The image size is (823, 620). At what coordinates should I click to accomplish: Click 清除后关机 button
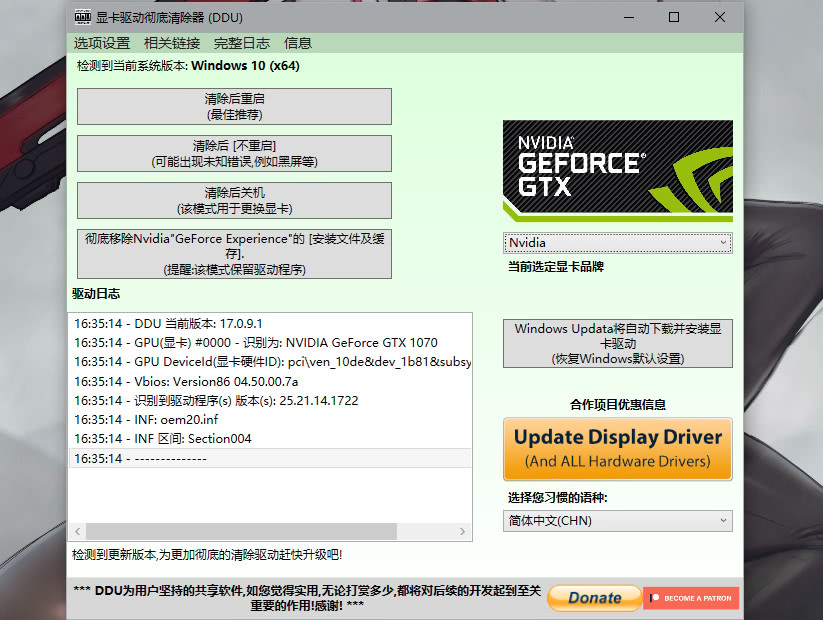pos(234,201)
